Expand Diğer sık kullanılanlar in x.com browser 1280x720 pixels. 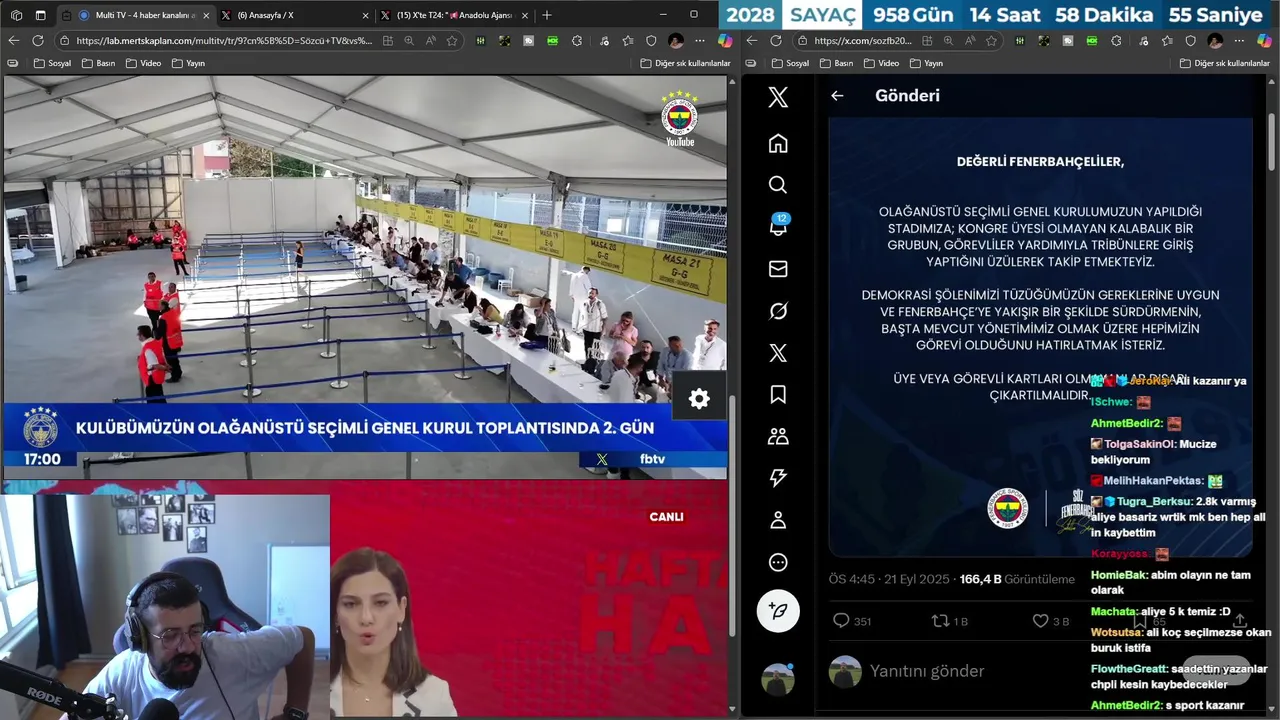1224,63
